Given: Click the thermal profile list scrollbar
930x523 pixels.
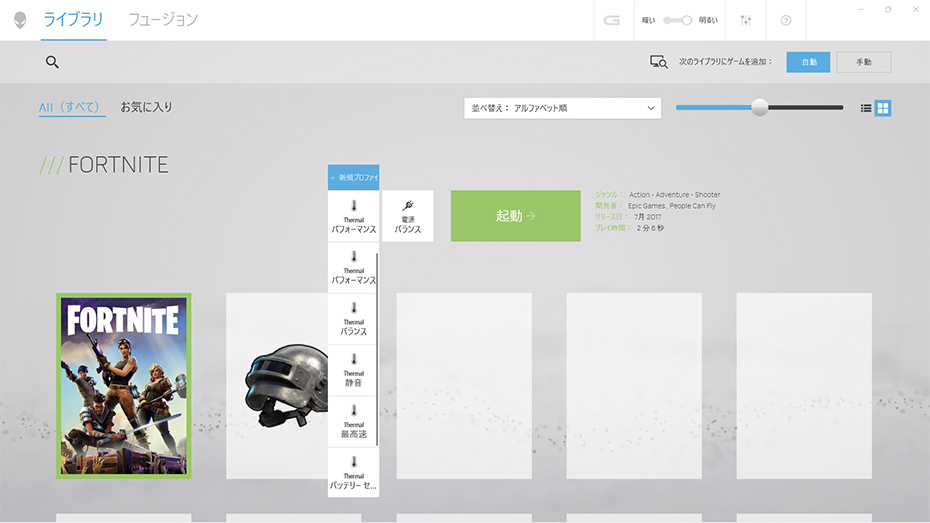Looking at the screenshot, I should [377, 350].
